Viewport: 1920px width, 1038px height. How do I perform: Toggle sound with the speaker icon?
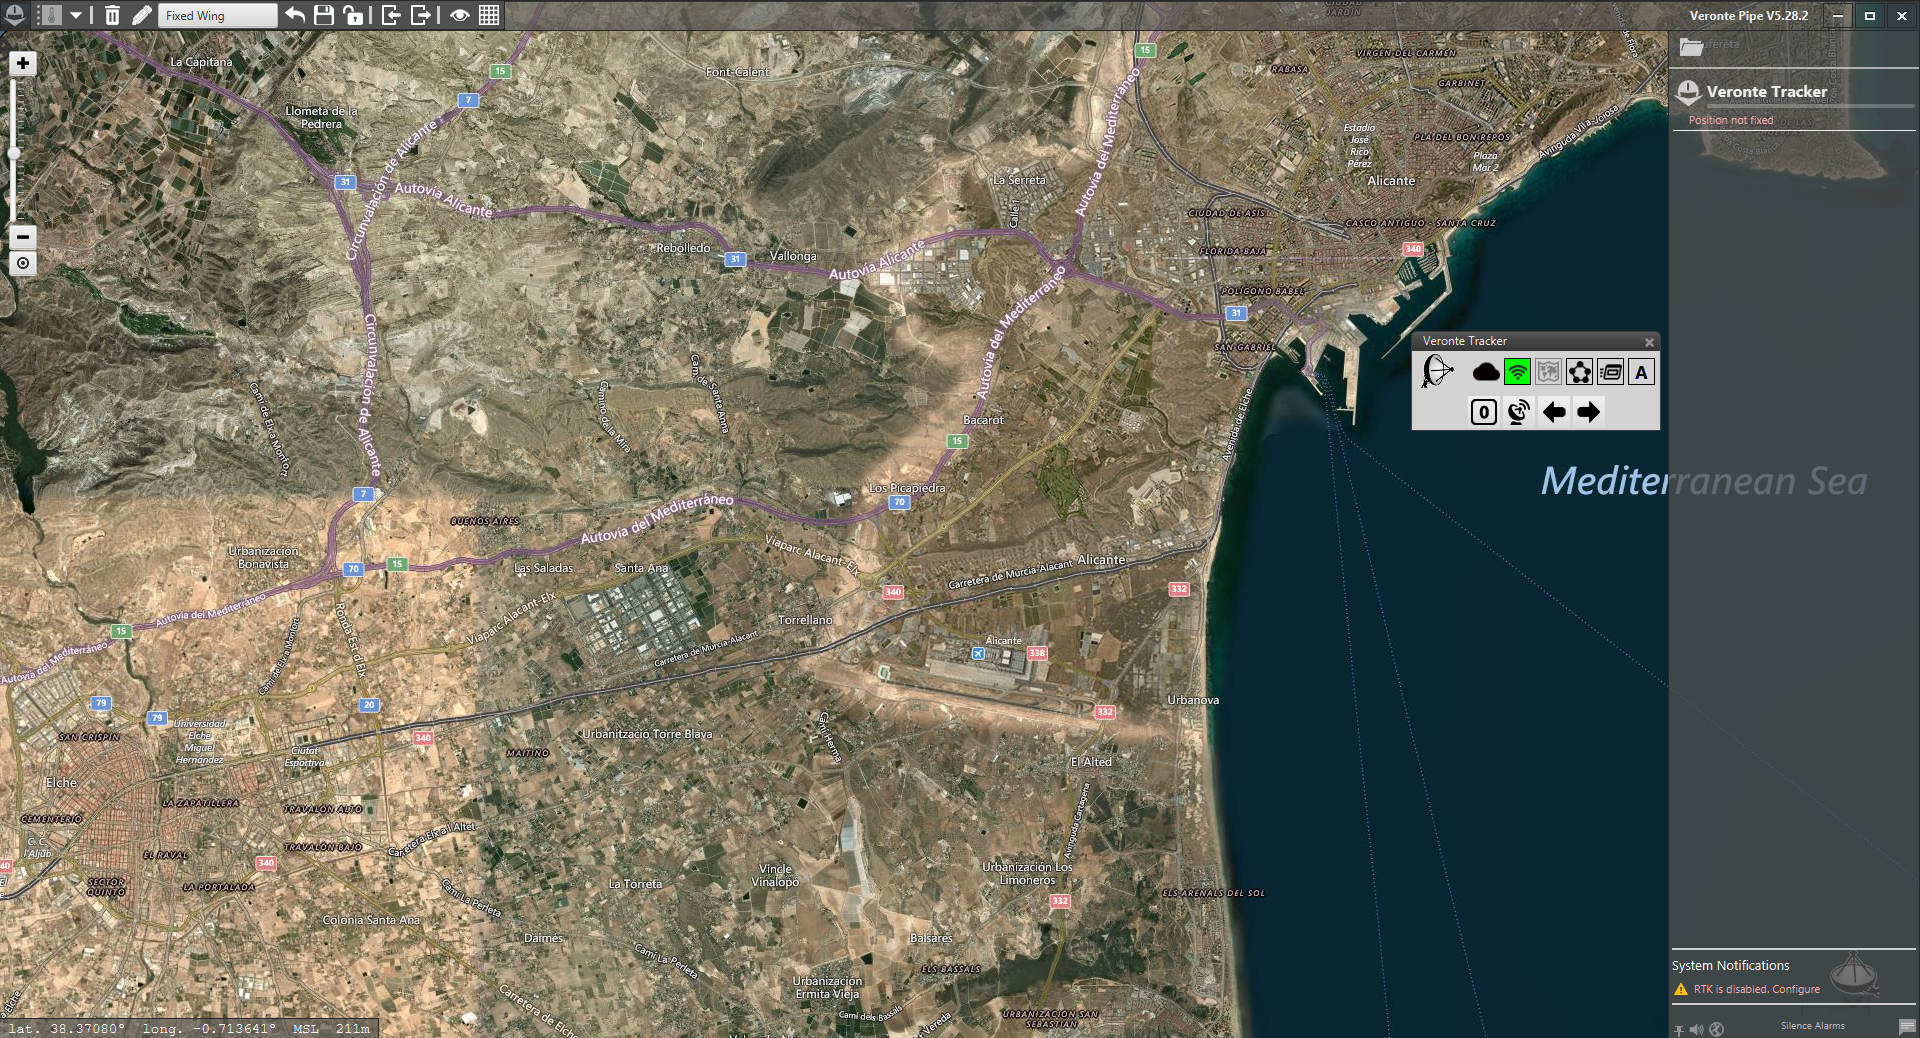click(x=1696, y=1029)
